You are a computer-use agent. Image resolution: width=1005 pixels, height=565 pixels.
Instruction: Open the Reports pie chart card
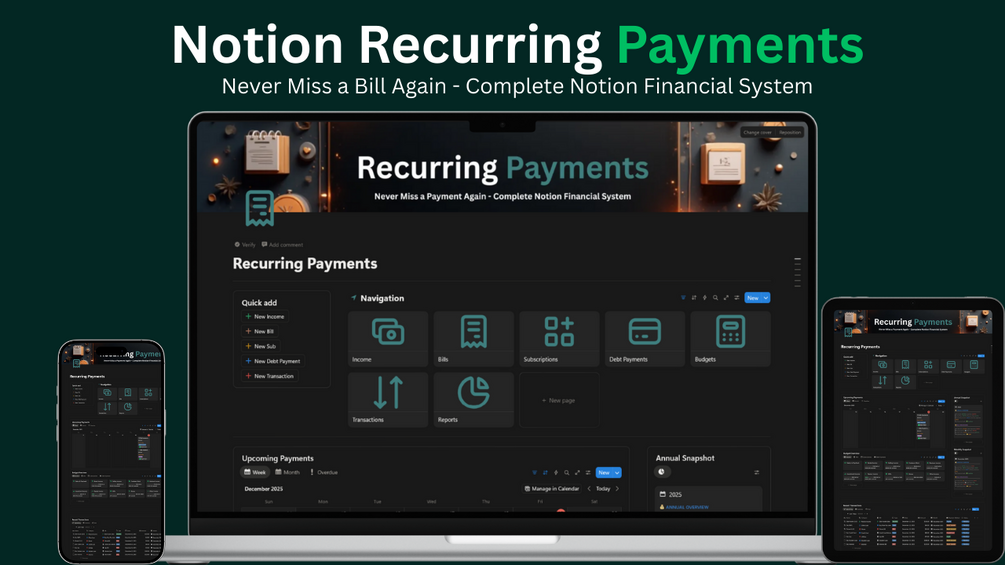point(474,400)
